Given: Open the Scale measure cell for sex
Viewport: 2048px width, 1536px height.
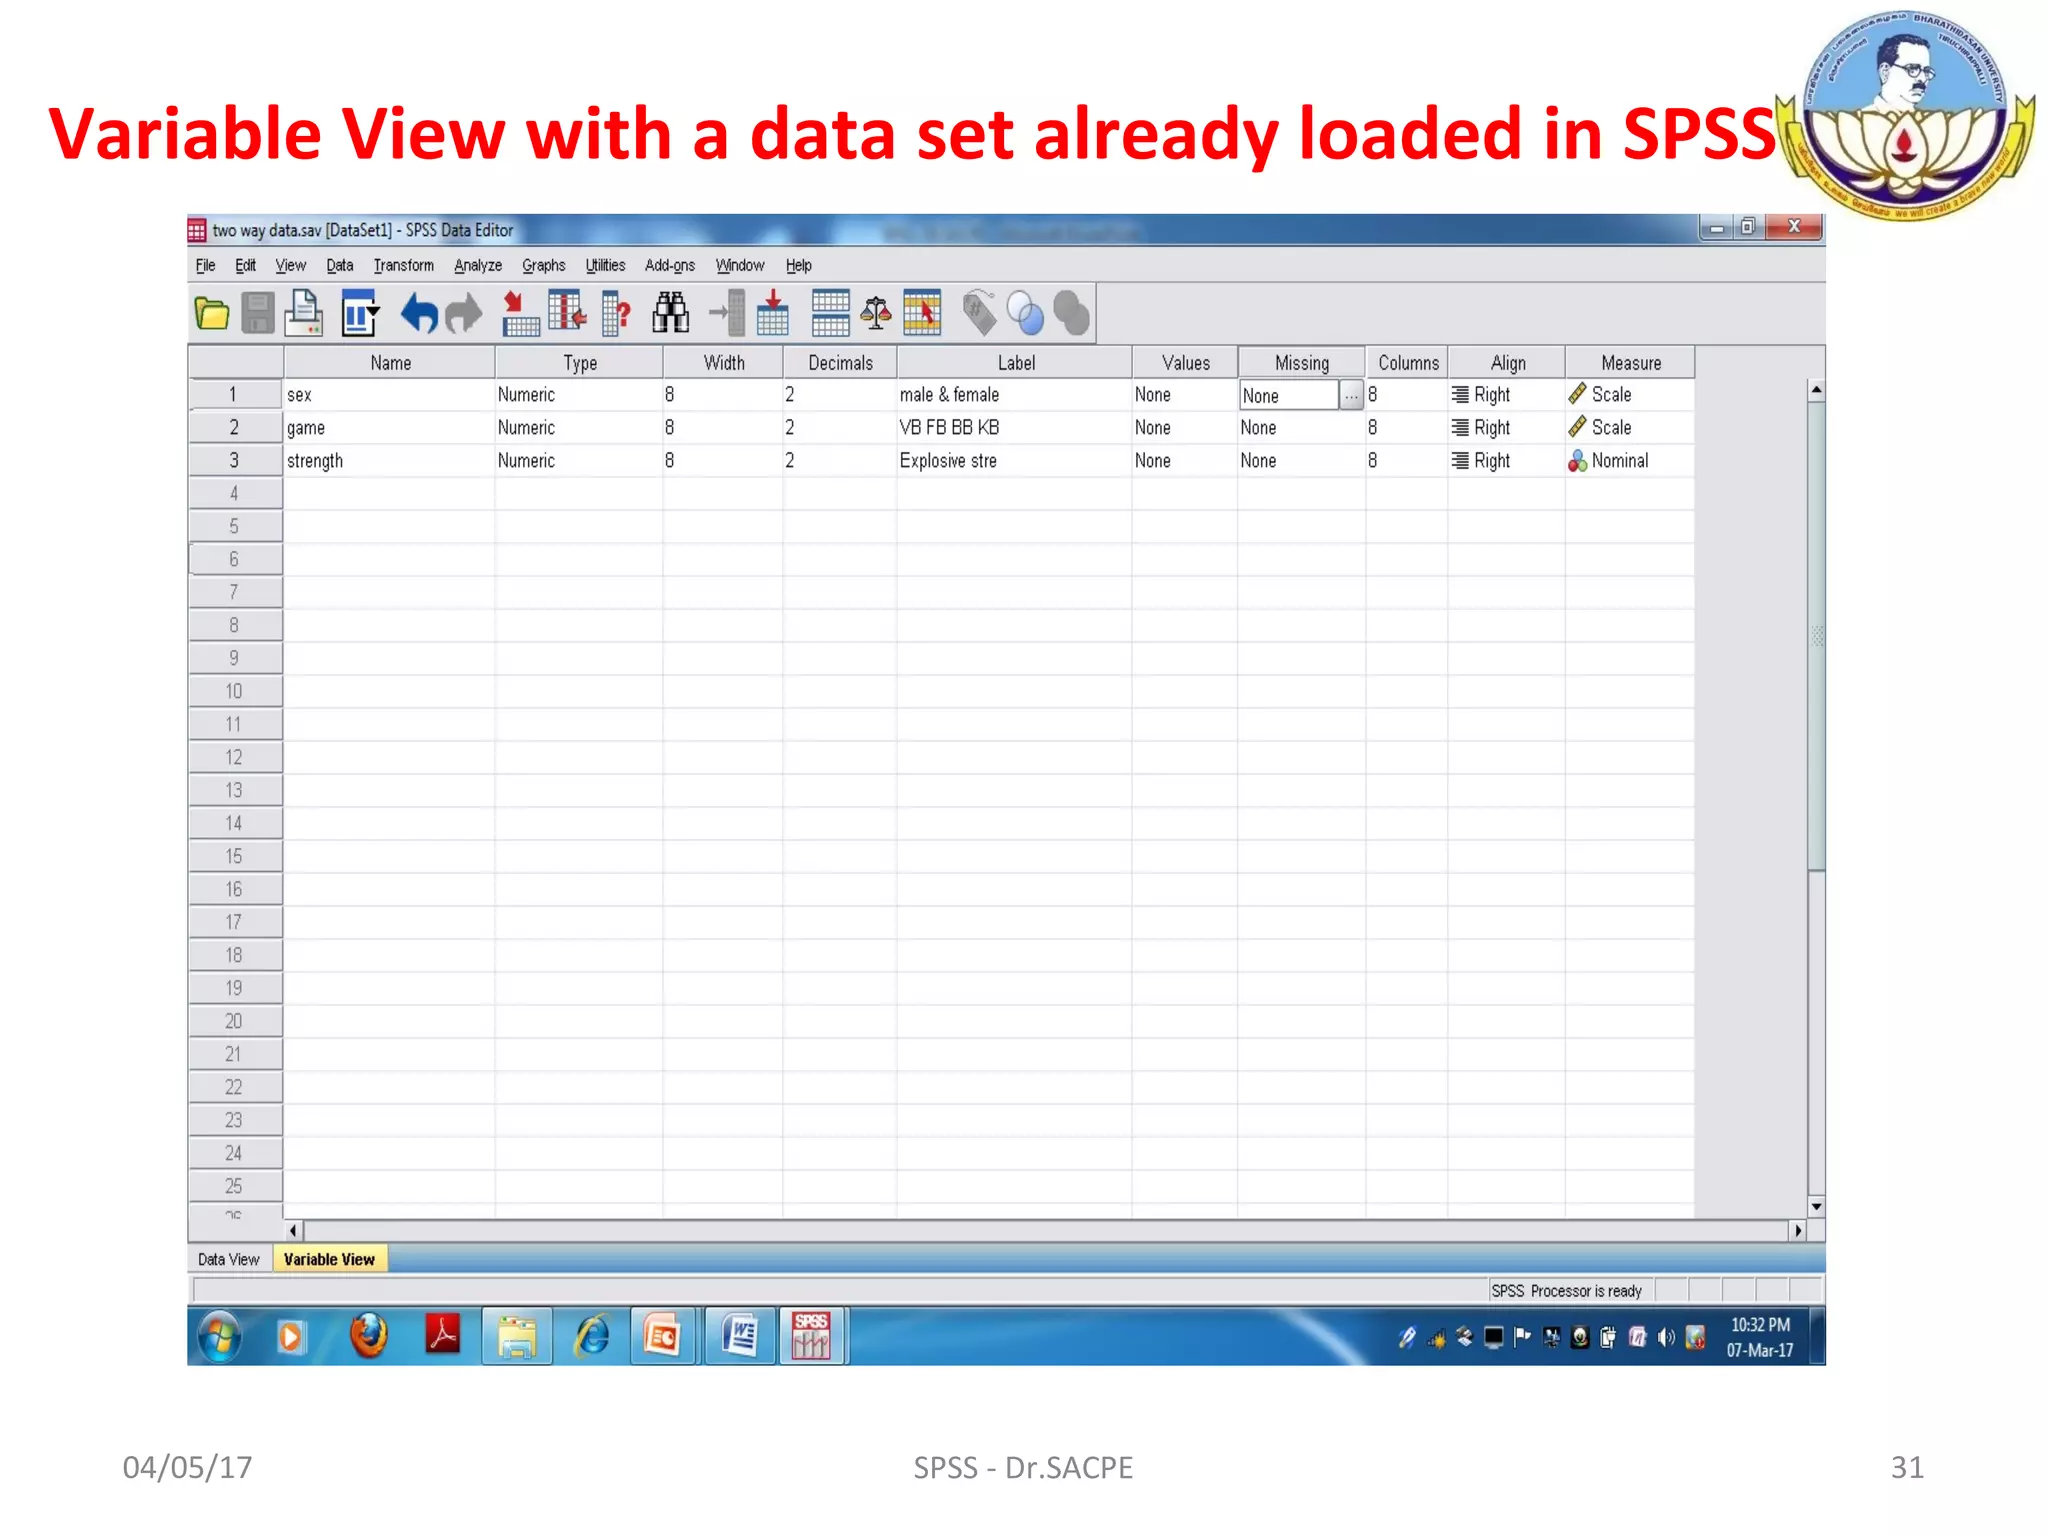Looking at the screenshot, I should 1629,394.
